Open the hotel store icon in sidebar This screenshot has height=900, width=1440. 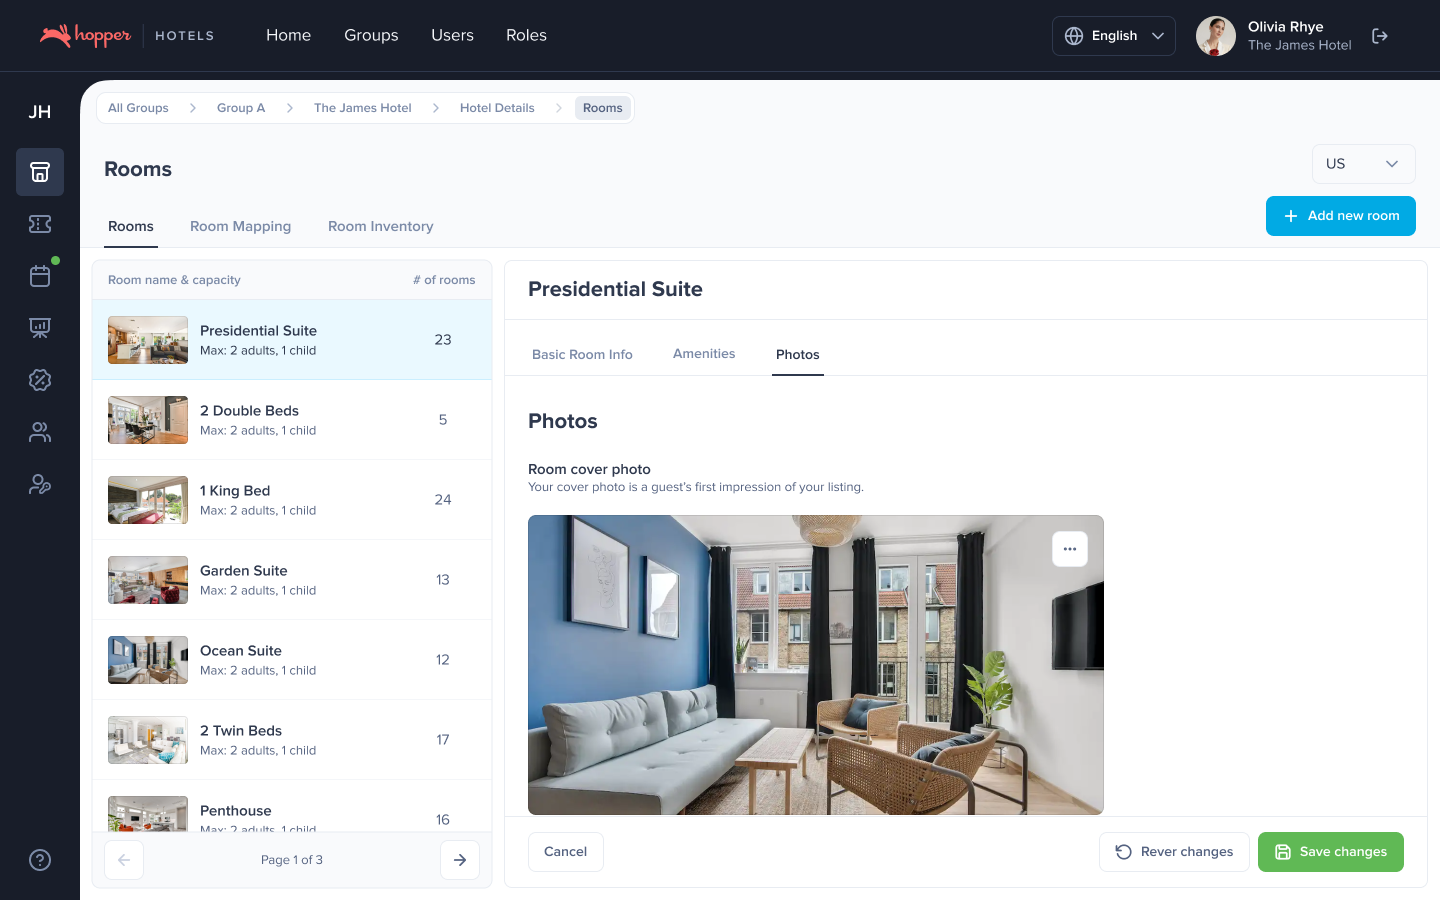40,172
